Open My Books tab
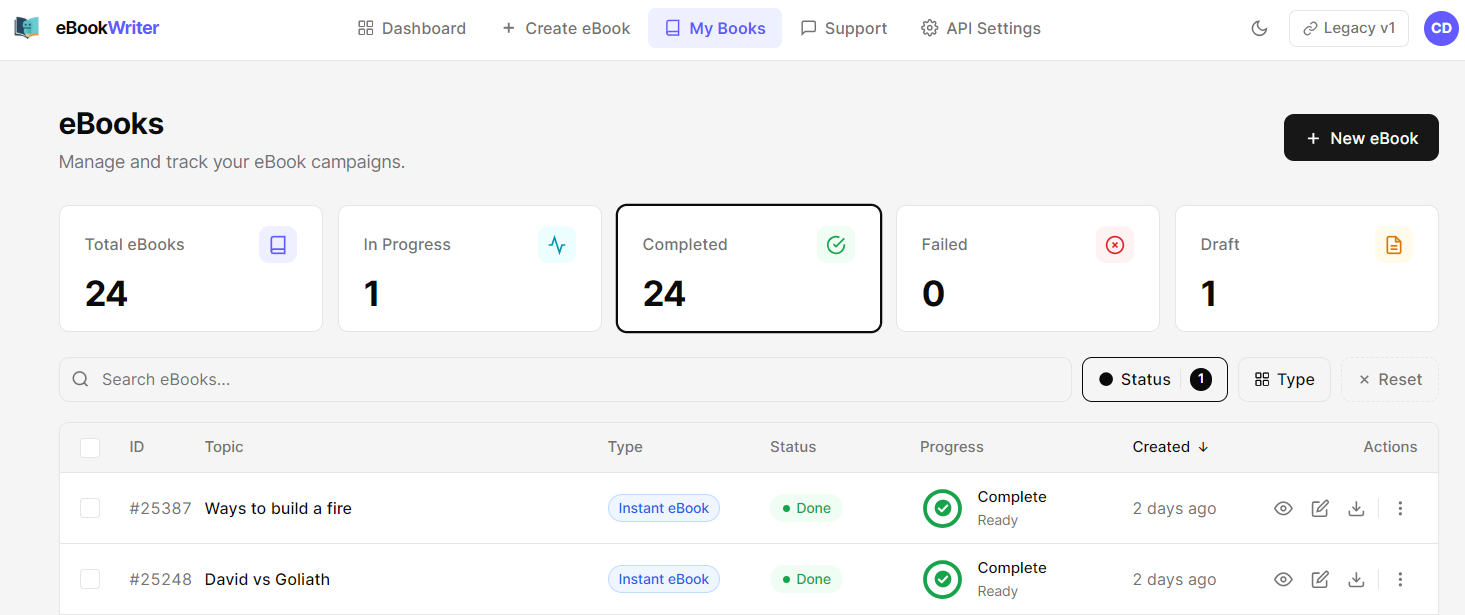1465x615 pixels. click(x=715, y=28)
